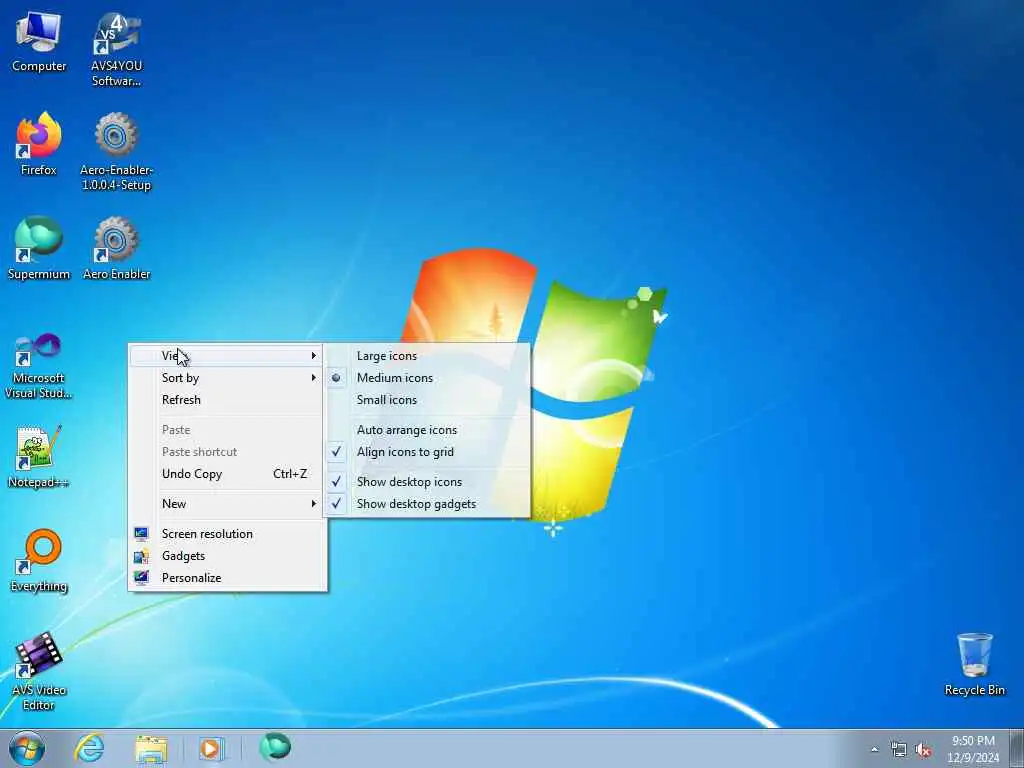This screenshot has height=768, width=1024.
Task: Choose Undo Copy in context menu
Action: coord(227,474)
